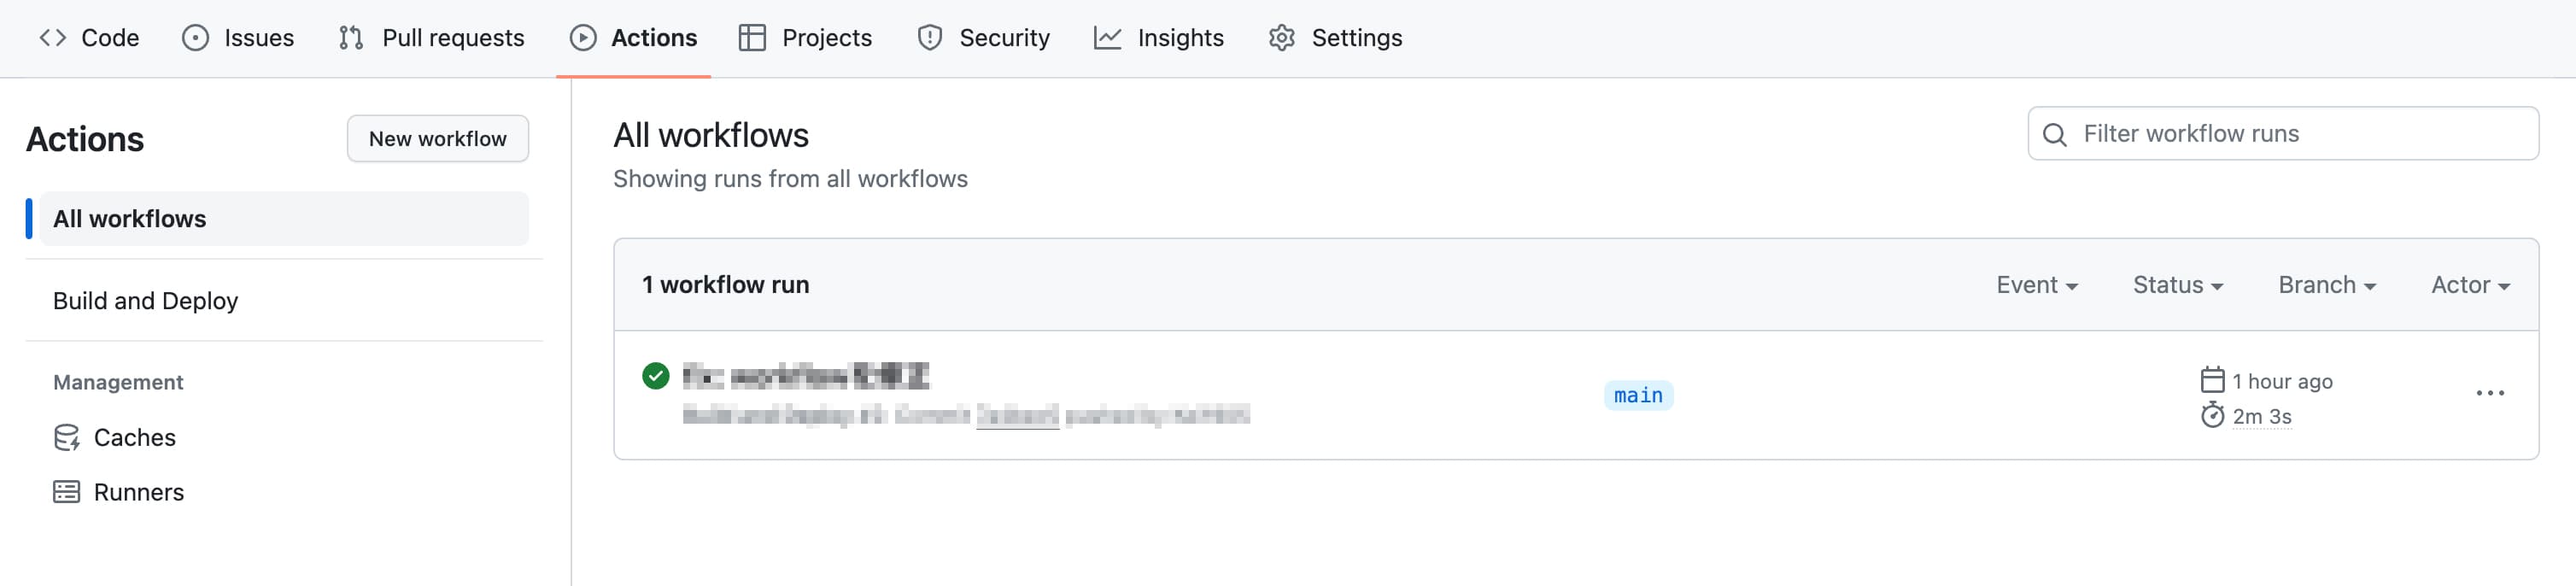Open the Actor filter dropdown

click(x=2468, y=284)
